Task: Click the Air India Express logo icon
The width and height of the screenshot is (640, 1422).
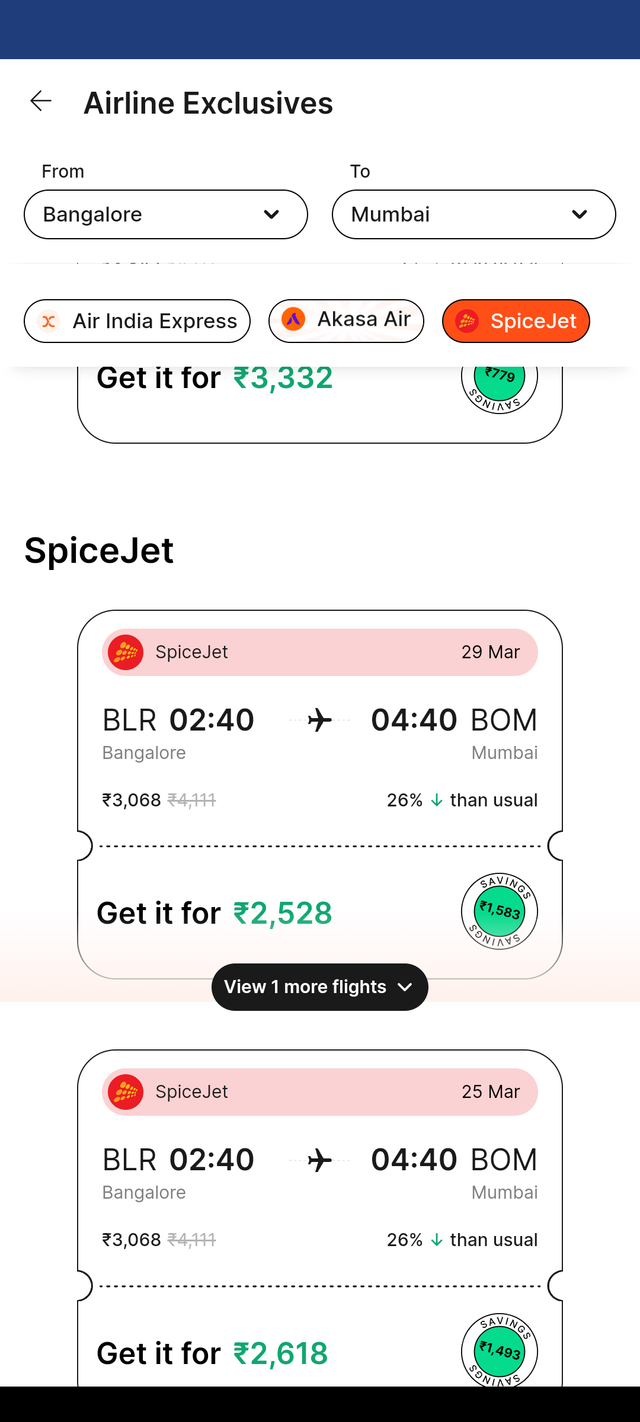Action: tap(48, 321)
